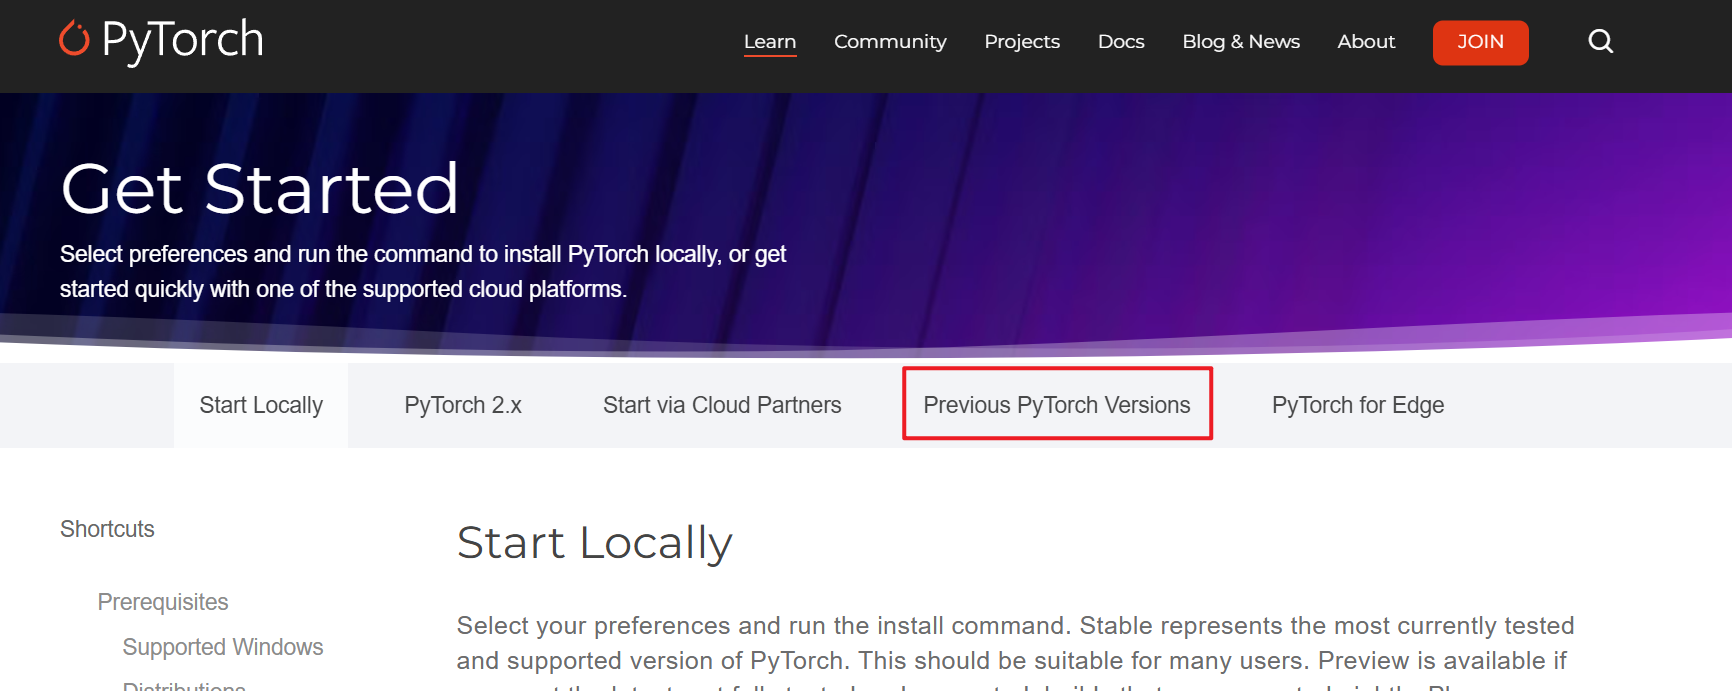Select Blog & News in navigation
This screenshot has height=691, width=1732.
[x=1241, y=42]
